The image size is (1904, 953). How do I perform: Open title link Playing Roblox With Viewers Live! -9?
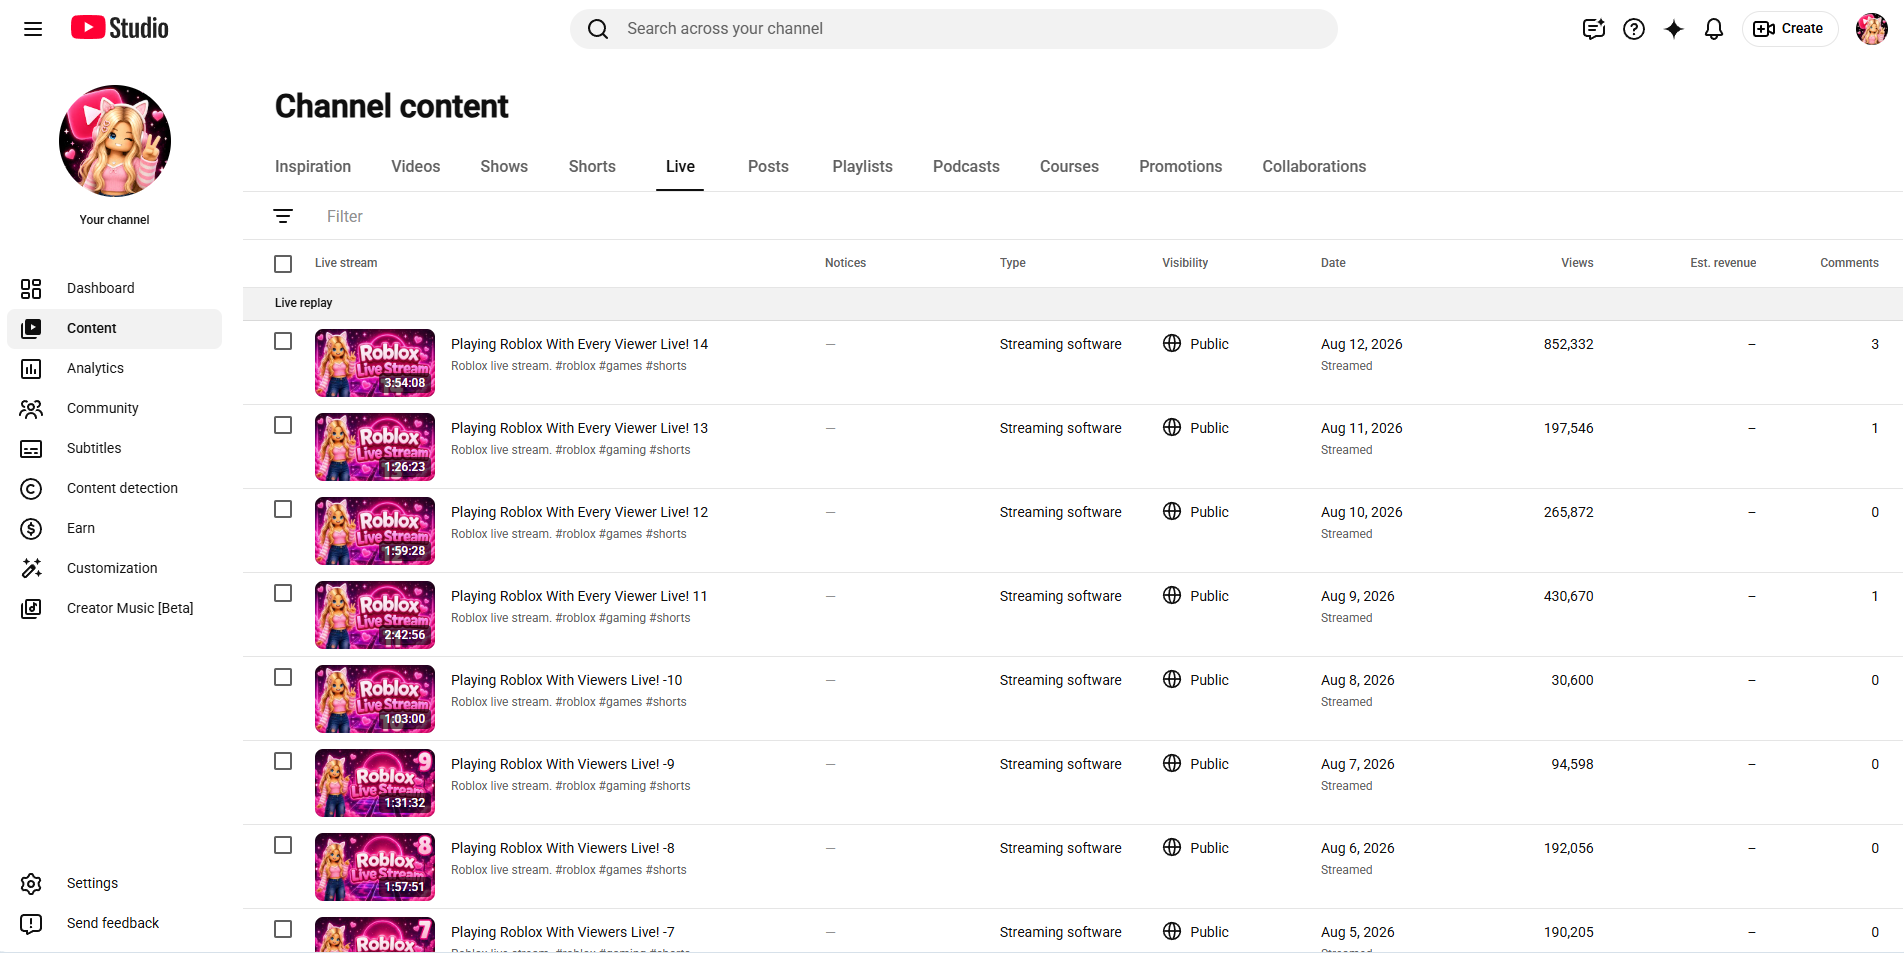click(x=563, y=764)
